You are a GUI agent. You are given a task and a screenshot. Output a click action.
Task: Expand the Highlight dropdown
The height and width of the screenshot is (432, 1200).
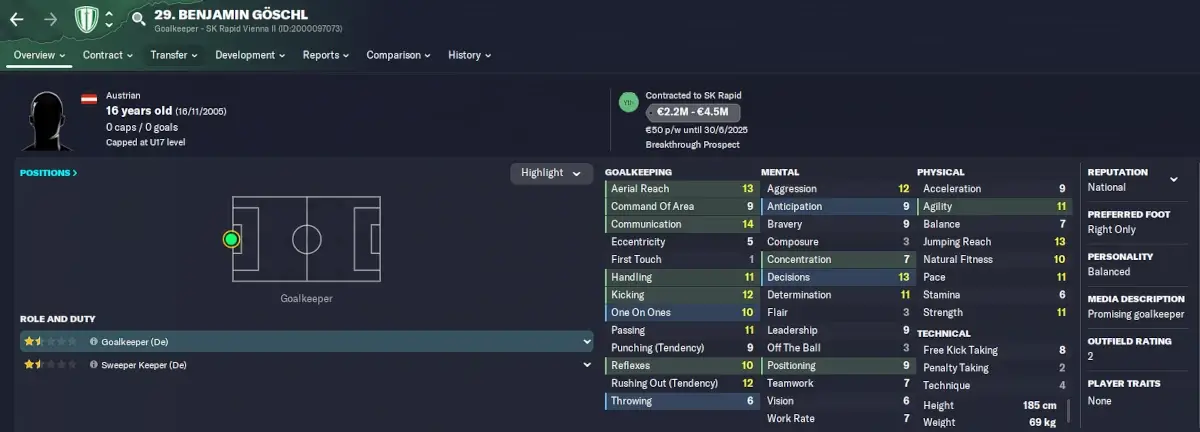point(550,173)
